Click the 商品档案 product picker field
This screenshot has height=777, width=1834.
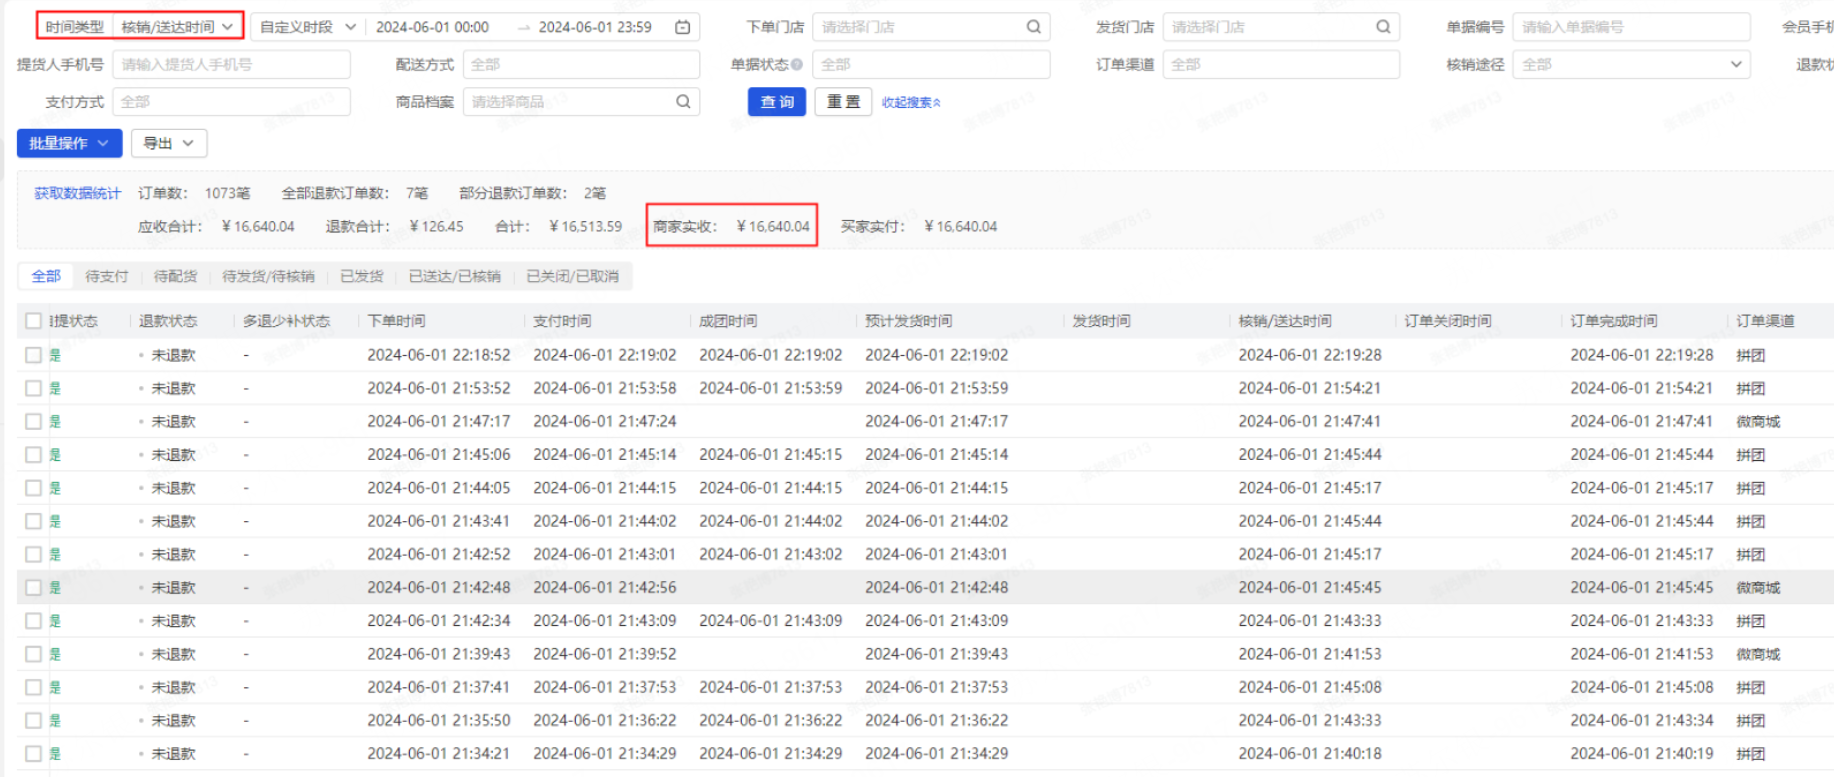[x=581, y=101]
